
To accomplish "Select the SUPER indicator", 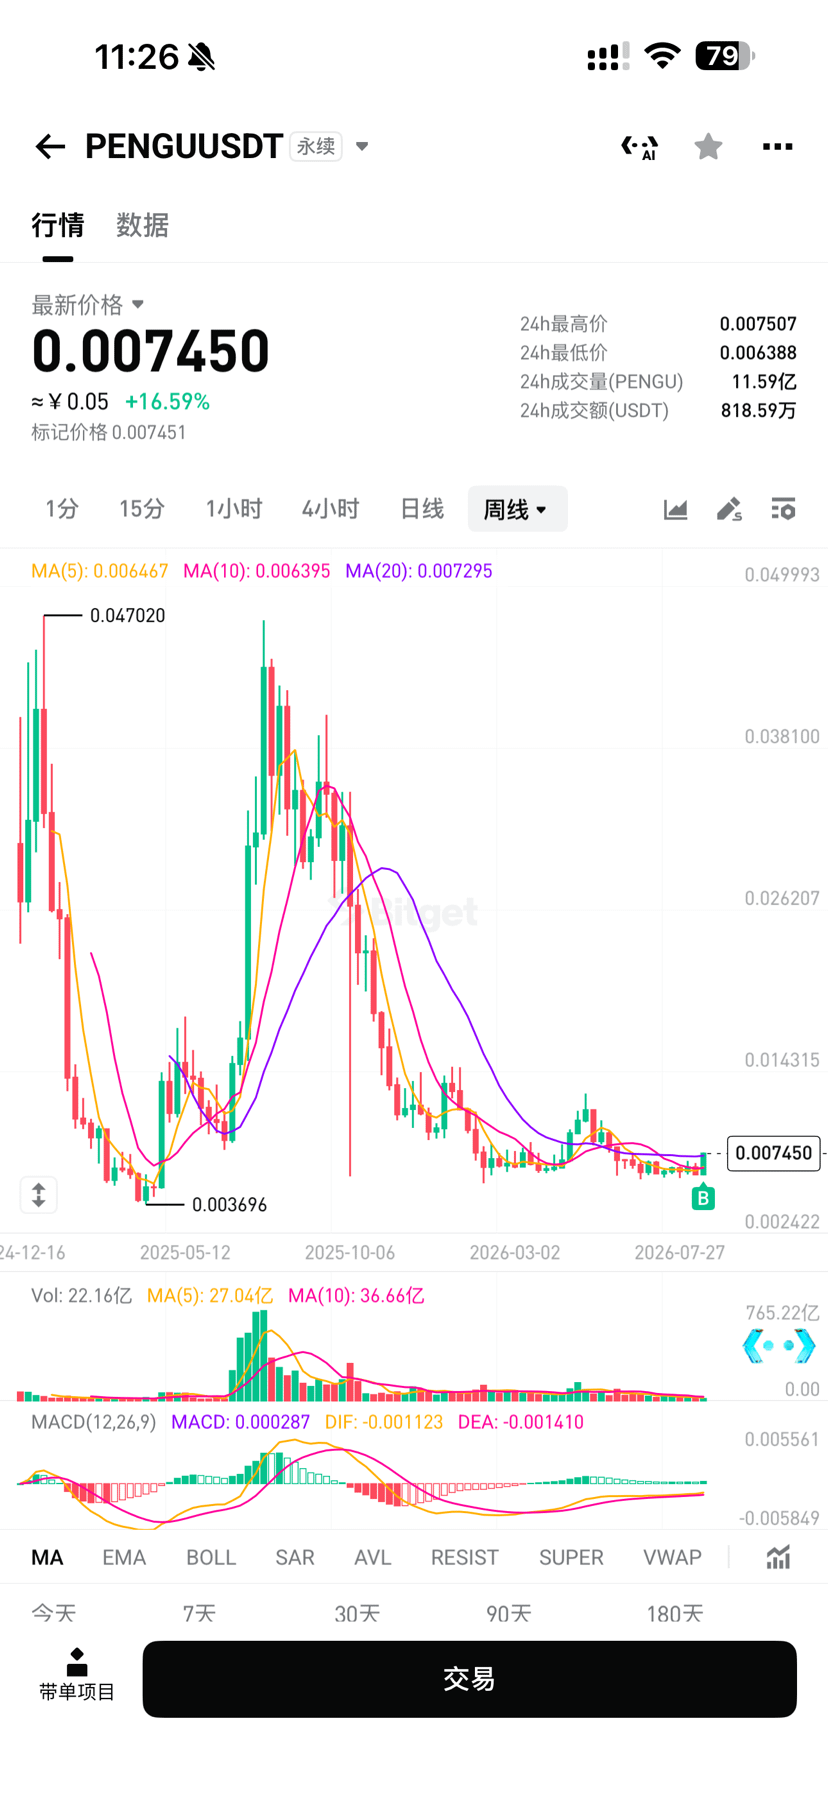I will point(571,1557).
